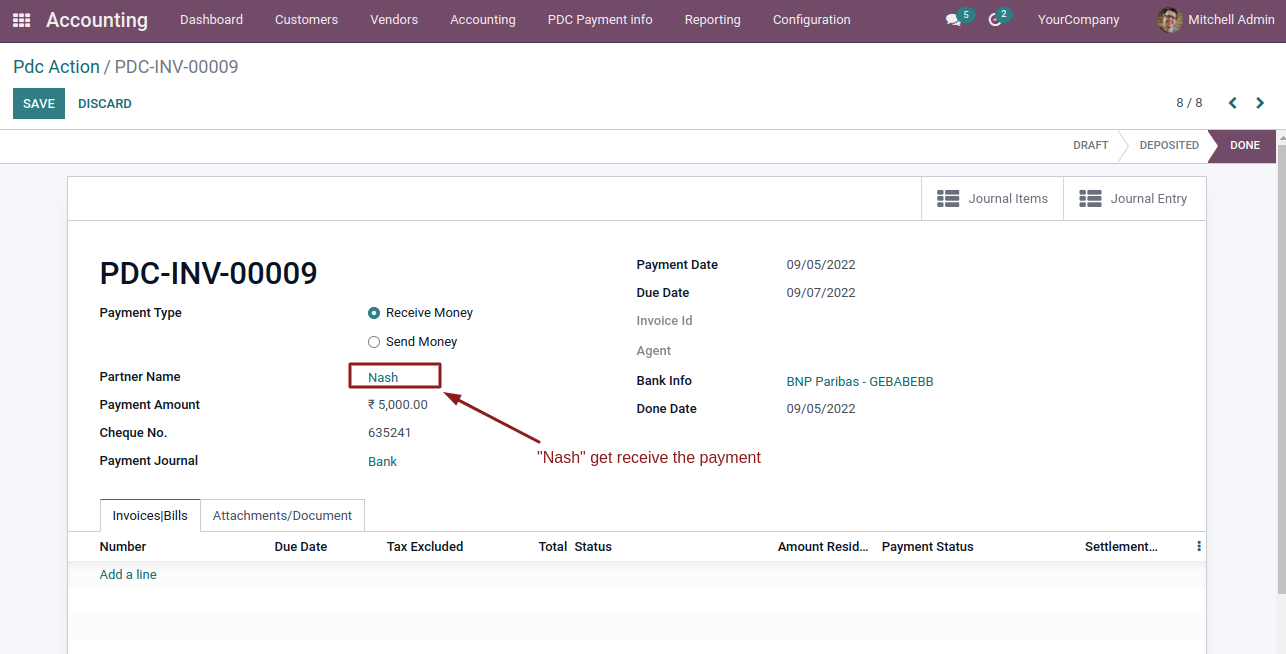The height and width of the screenshot is (654, 1286).
Task: Select the Receive Money radio option
Action: (374, 313)
